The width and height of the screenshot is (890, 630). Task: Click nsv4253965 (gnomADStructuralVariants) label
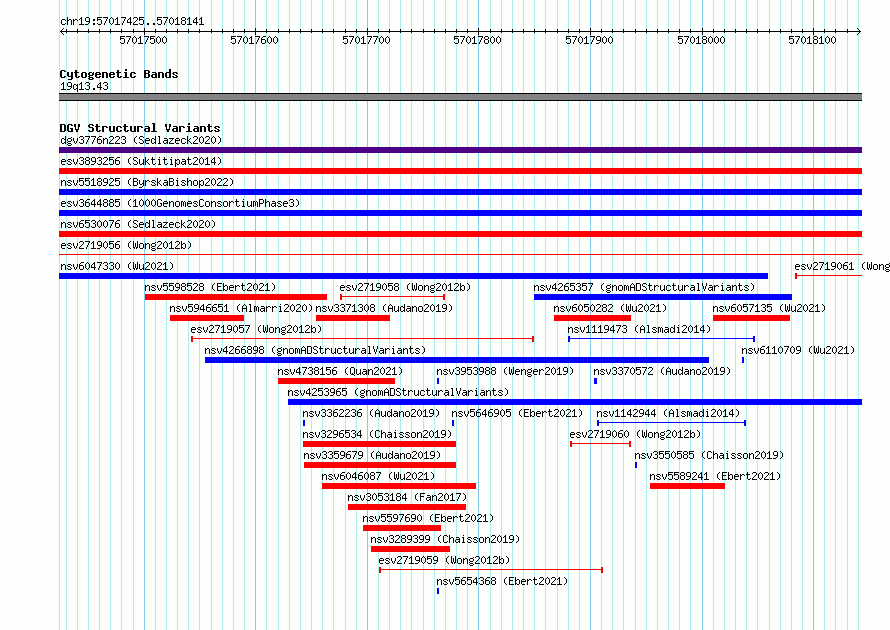398,392
